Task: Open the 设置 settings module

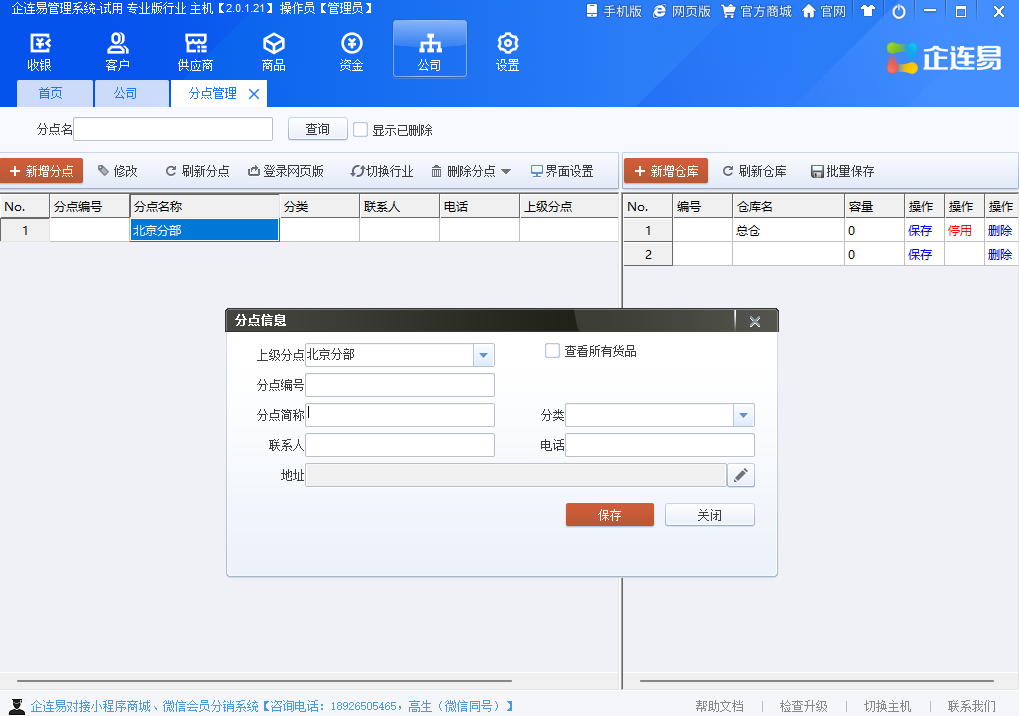Action: click(x=507, y=52)
